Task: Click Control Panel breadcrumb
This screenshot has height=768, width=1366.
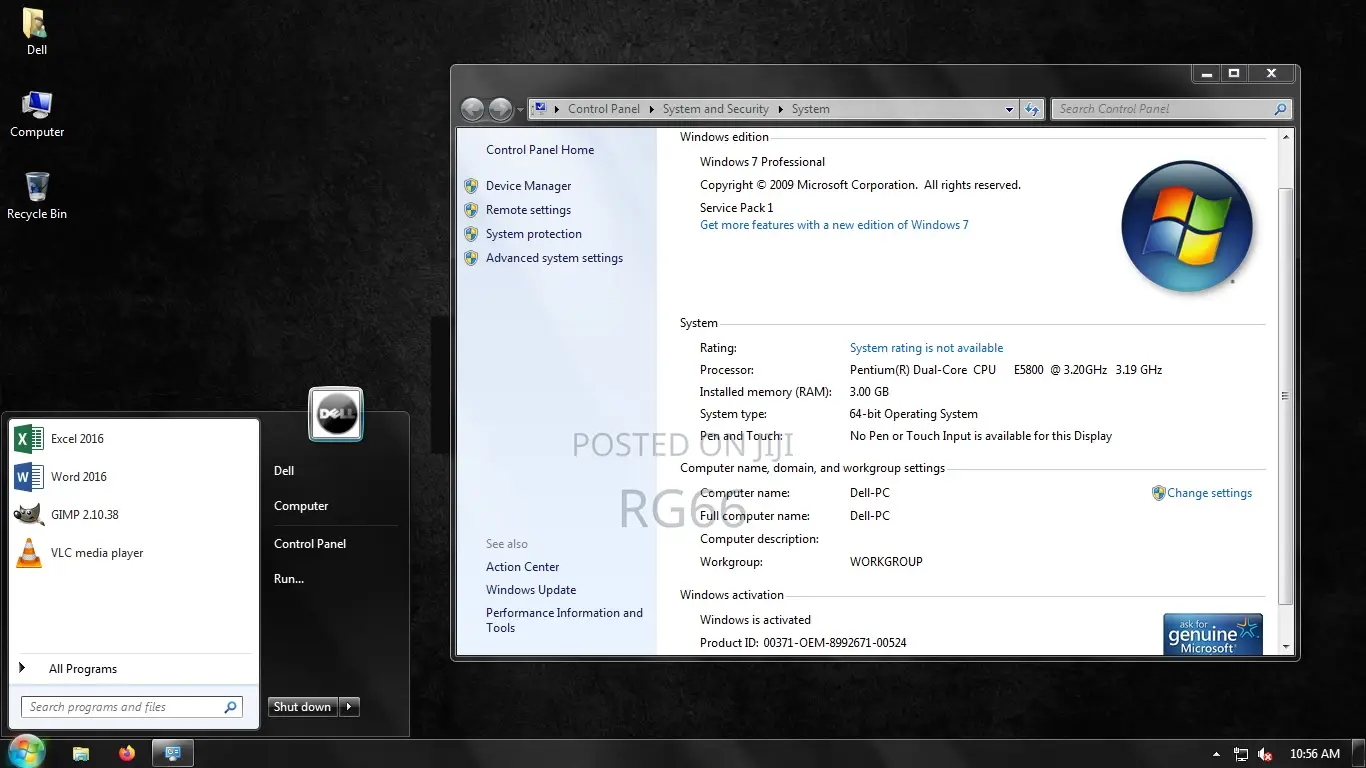Action: pyautogui.click(x=604, y=109)
